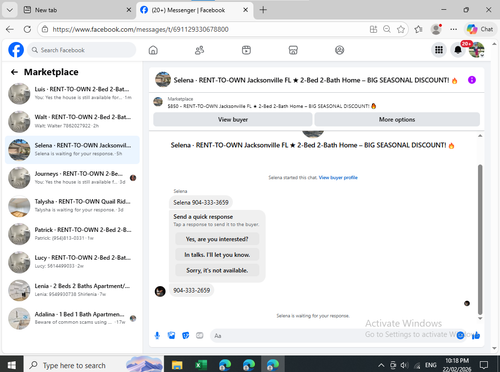
Task: Open the Facebook menu grid icon
Action: (439, 50)
